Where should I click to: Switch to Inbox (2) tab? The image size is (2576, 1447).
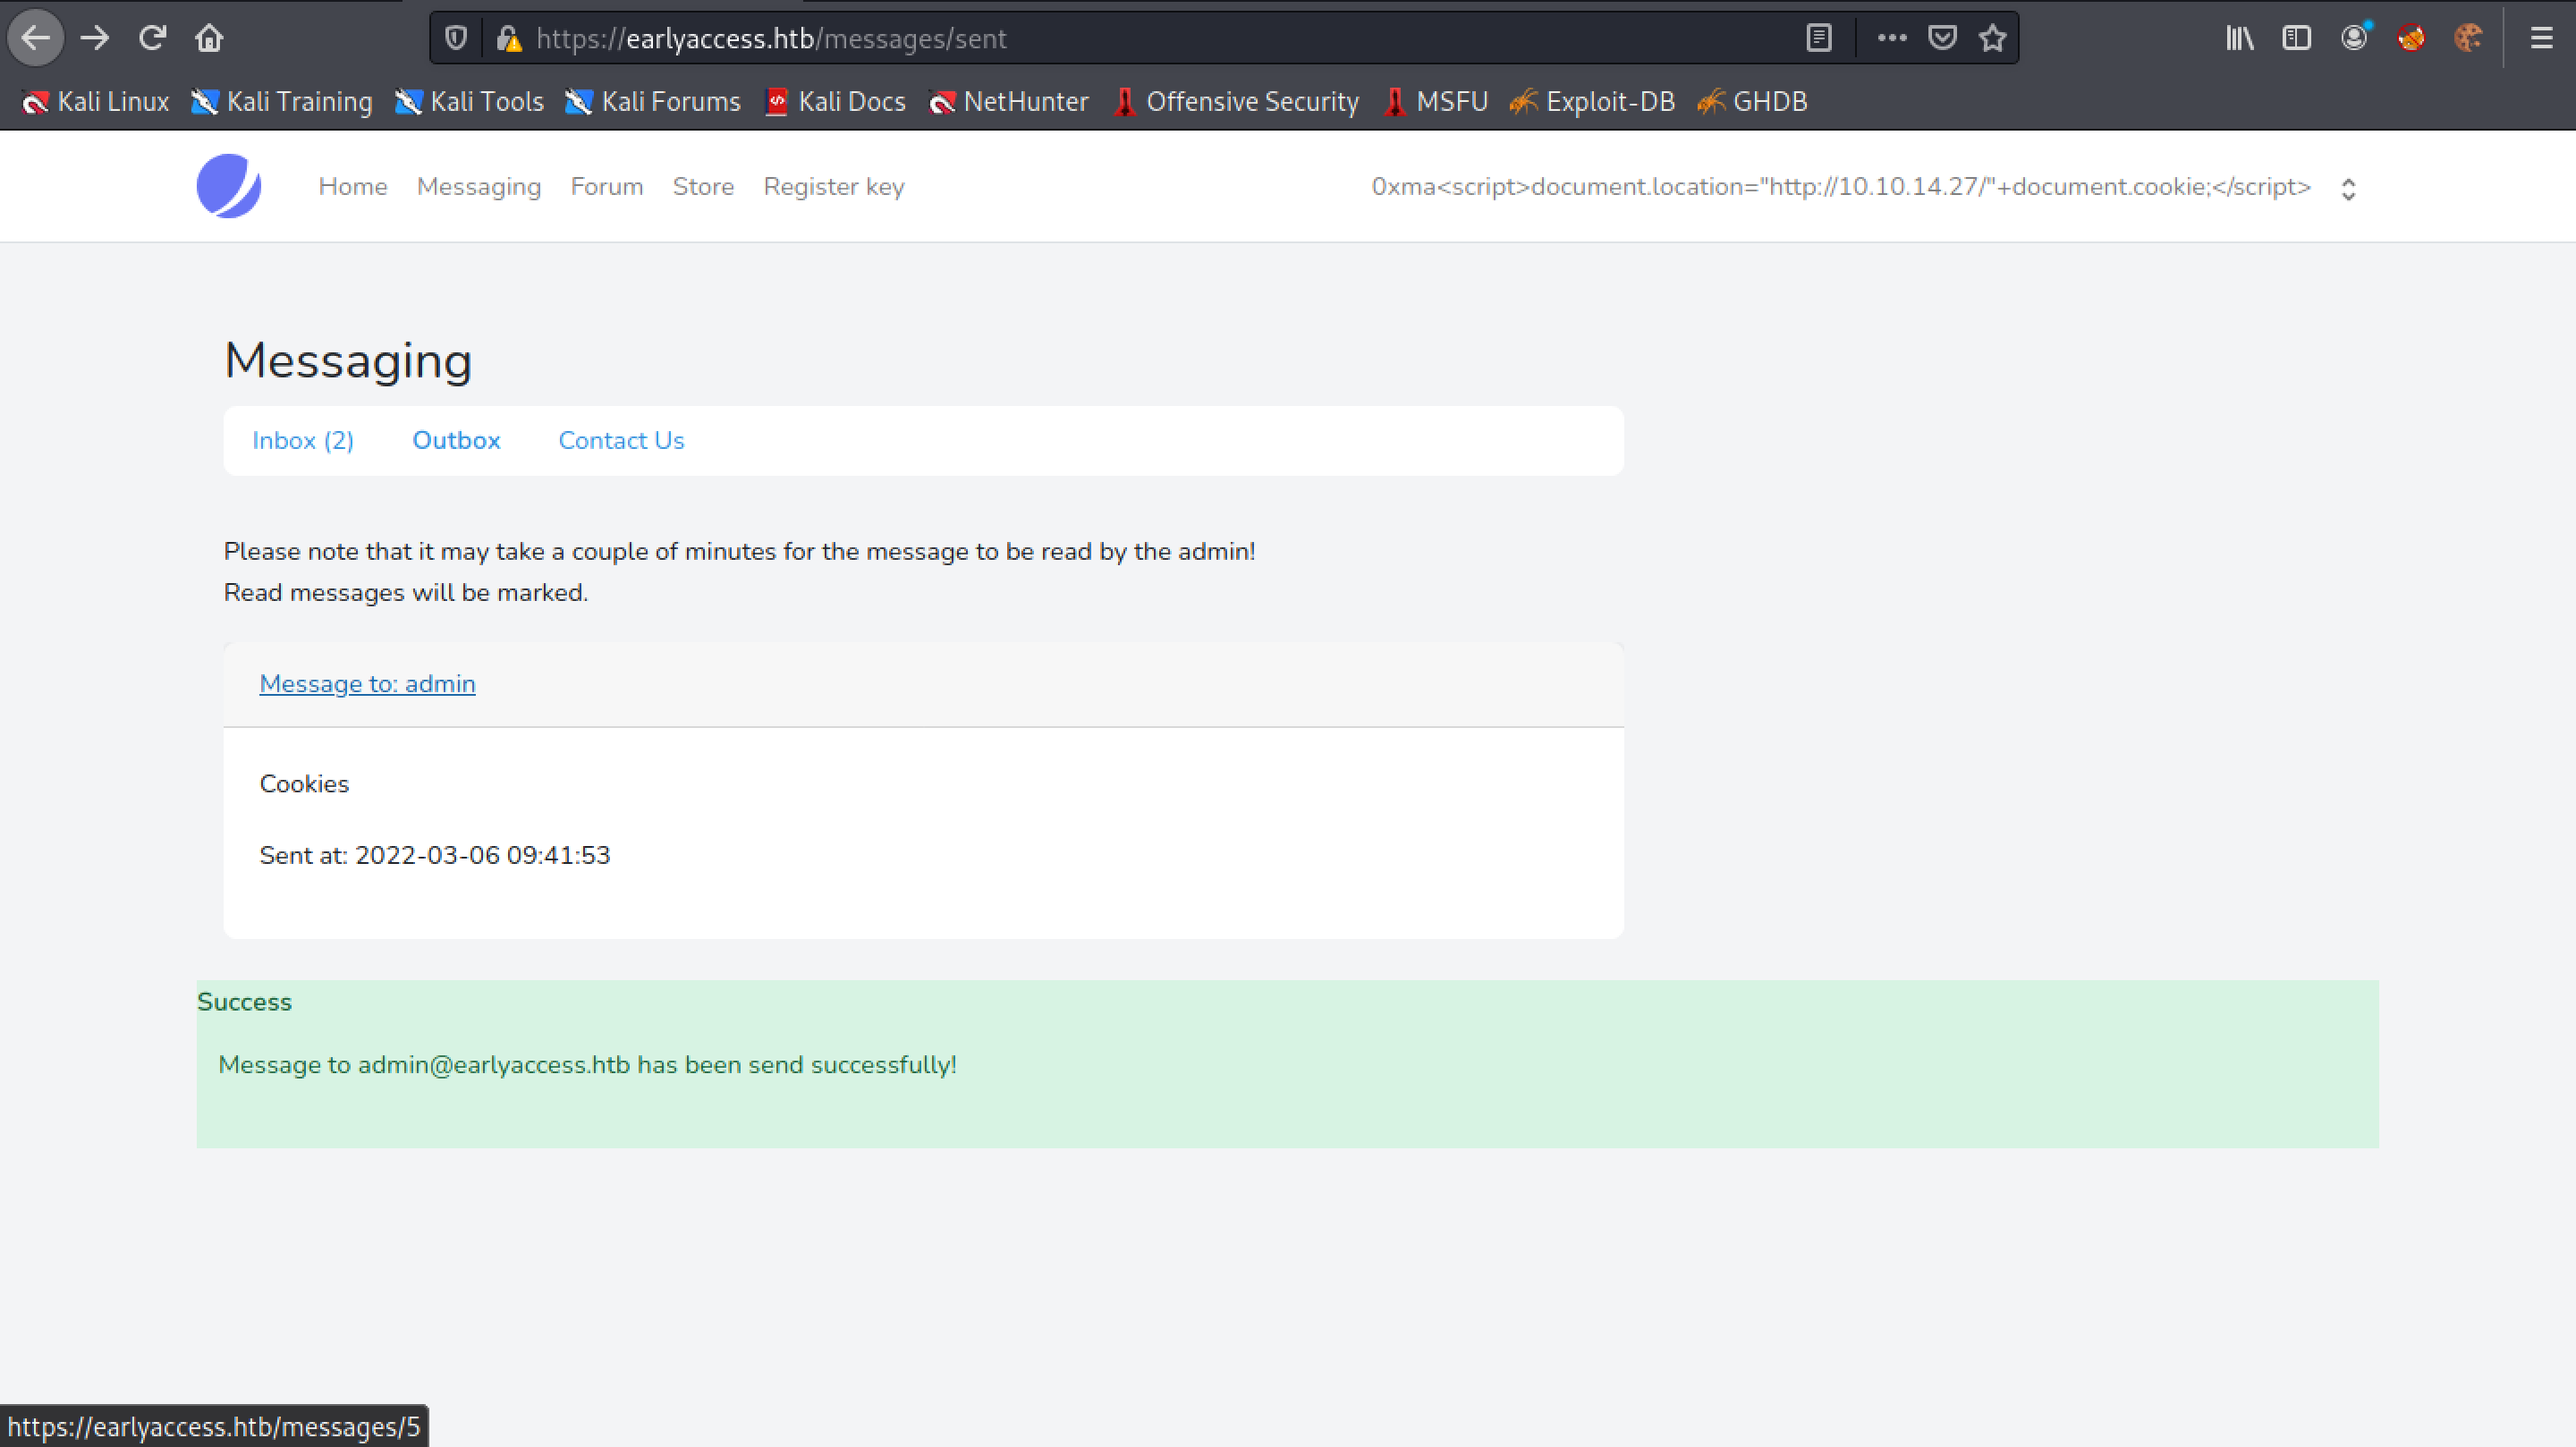click(303, 441)
